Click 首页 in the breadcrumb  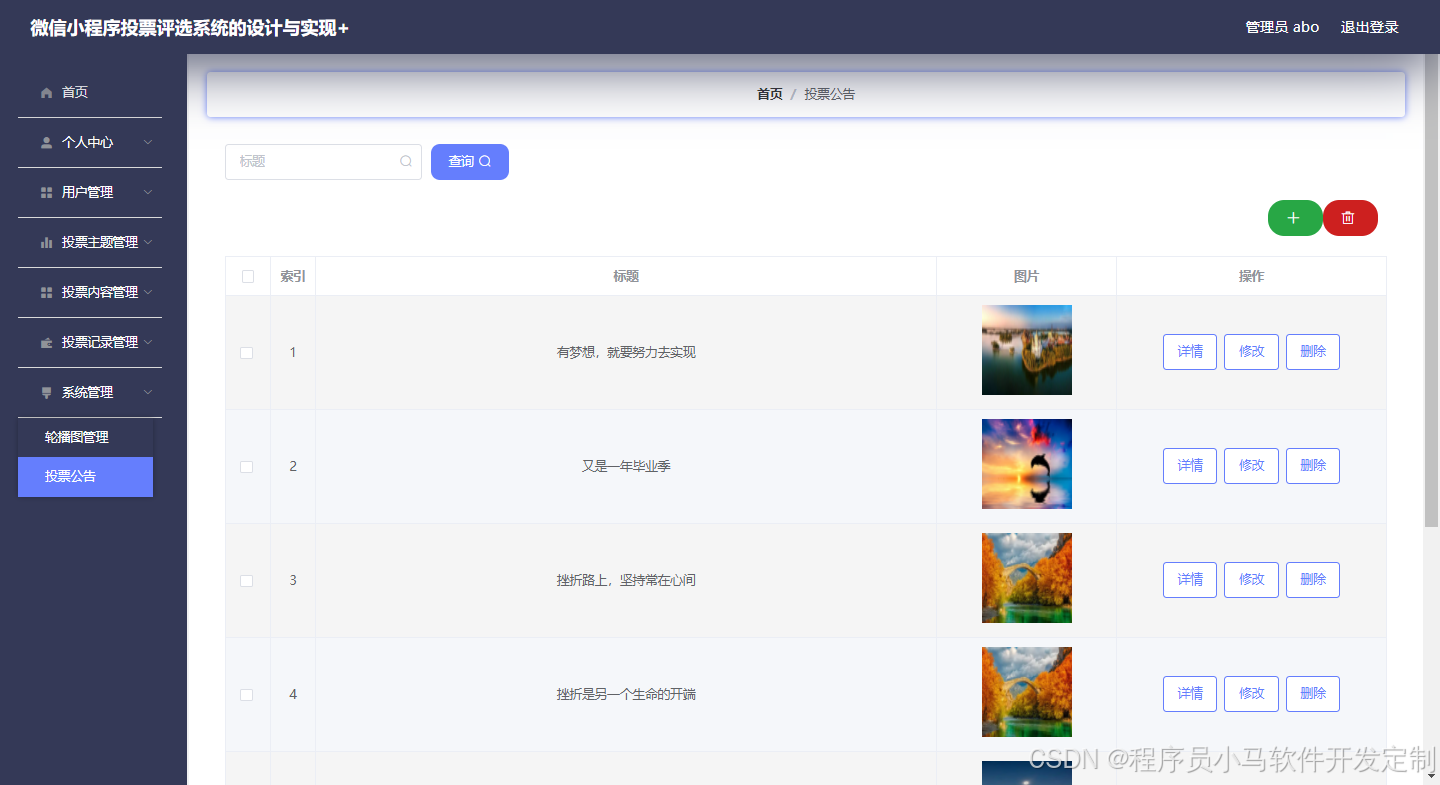[x=769, y=94]
